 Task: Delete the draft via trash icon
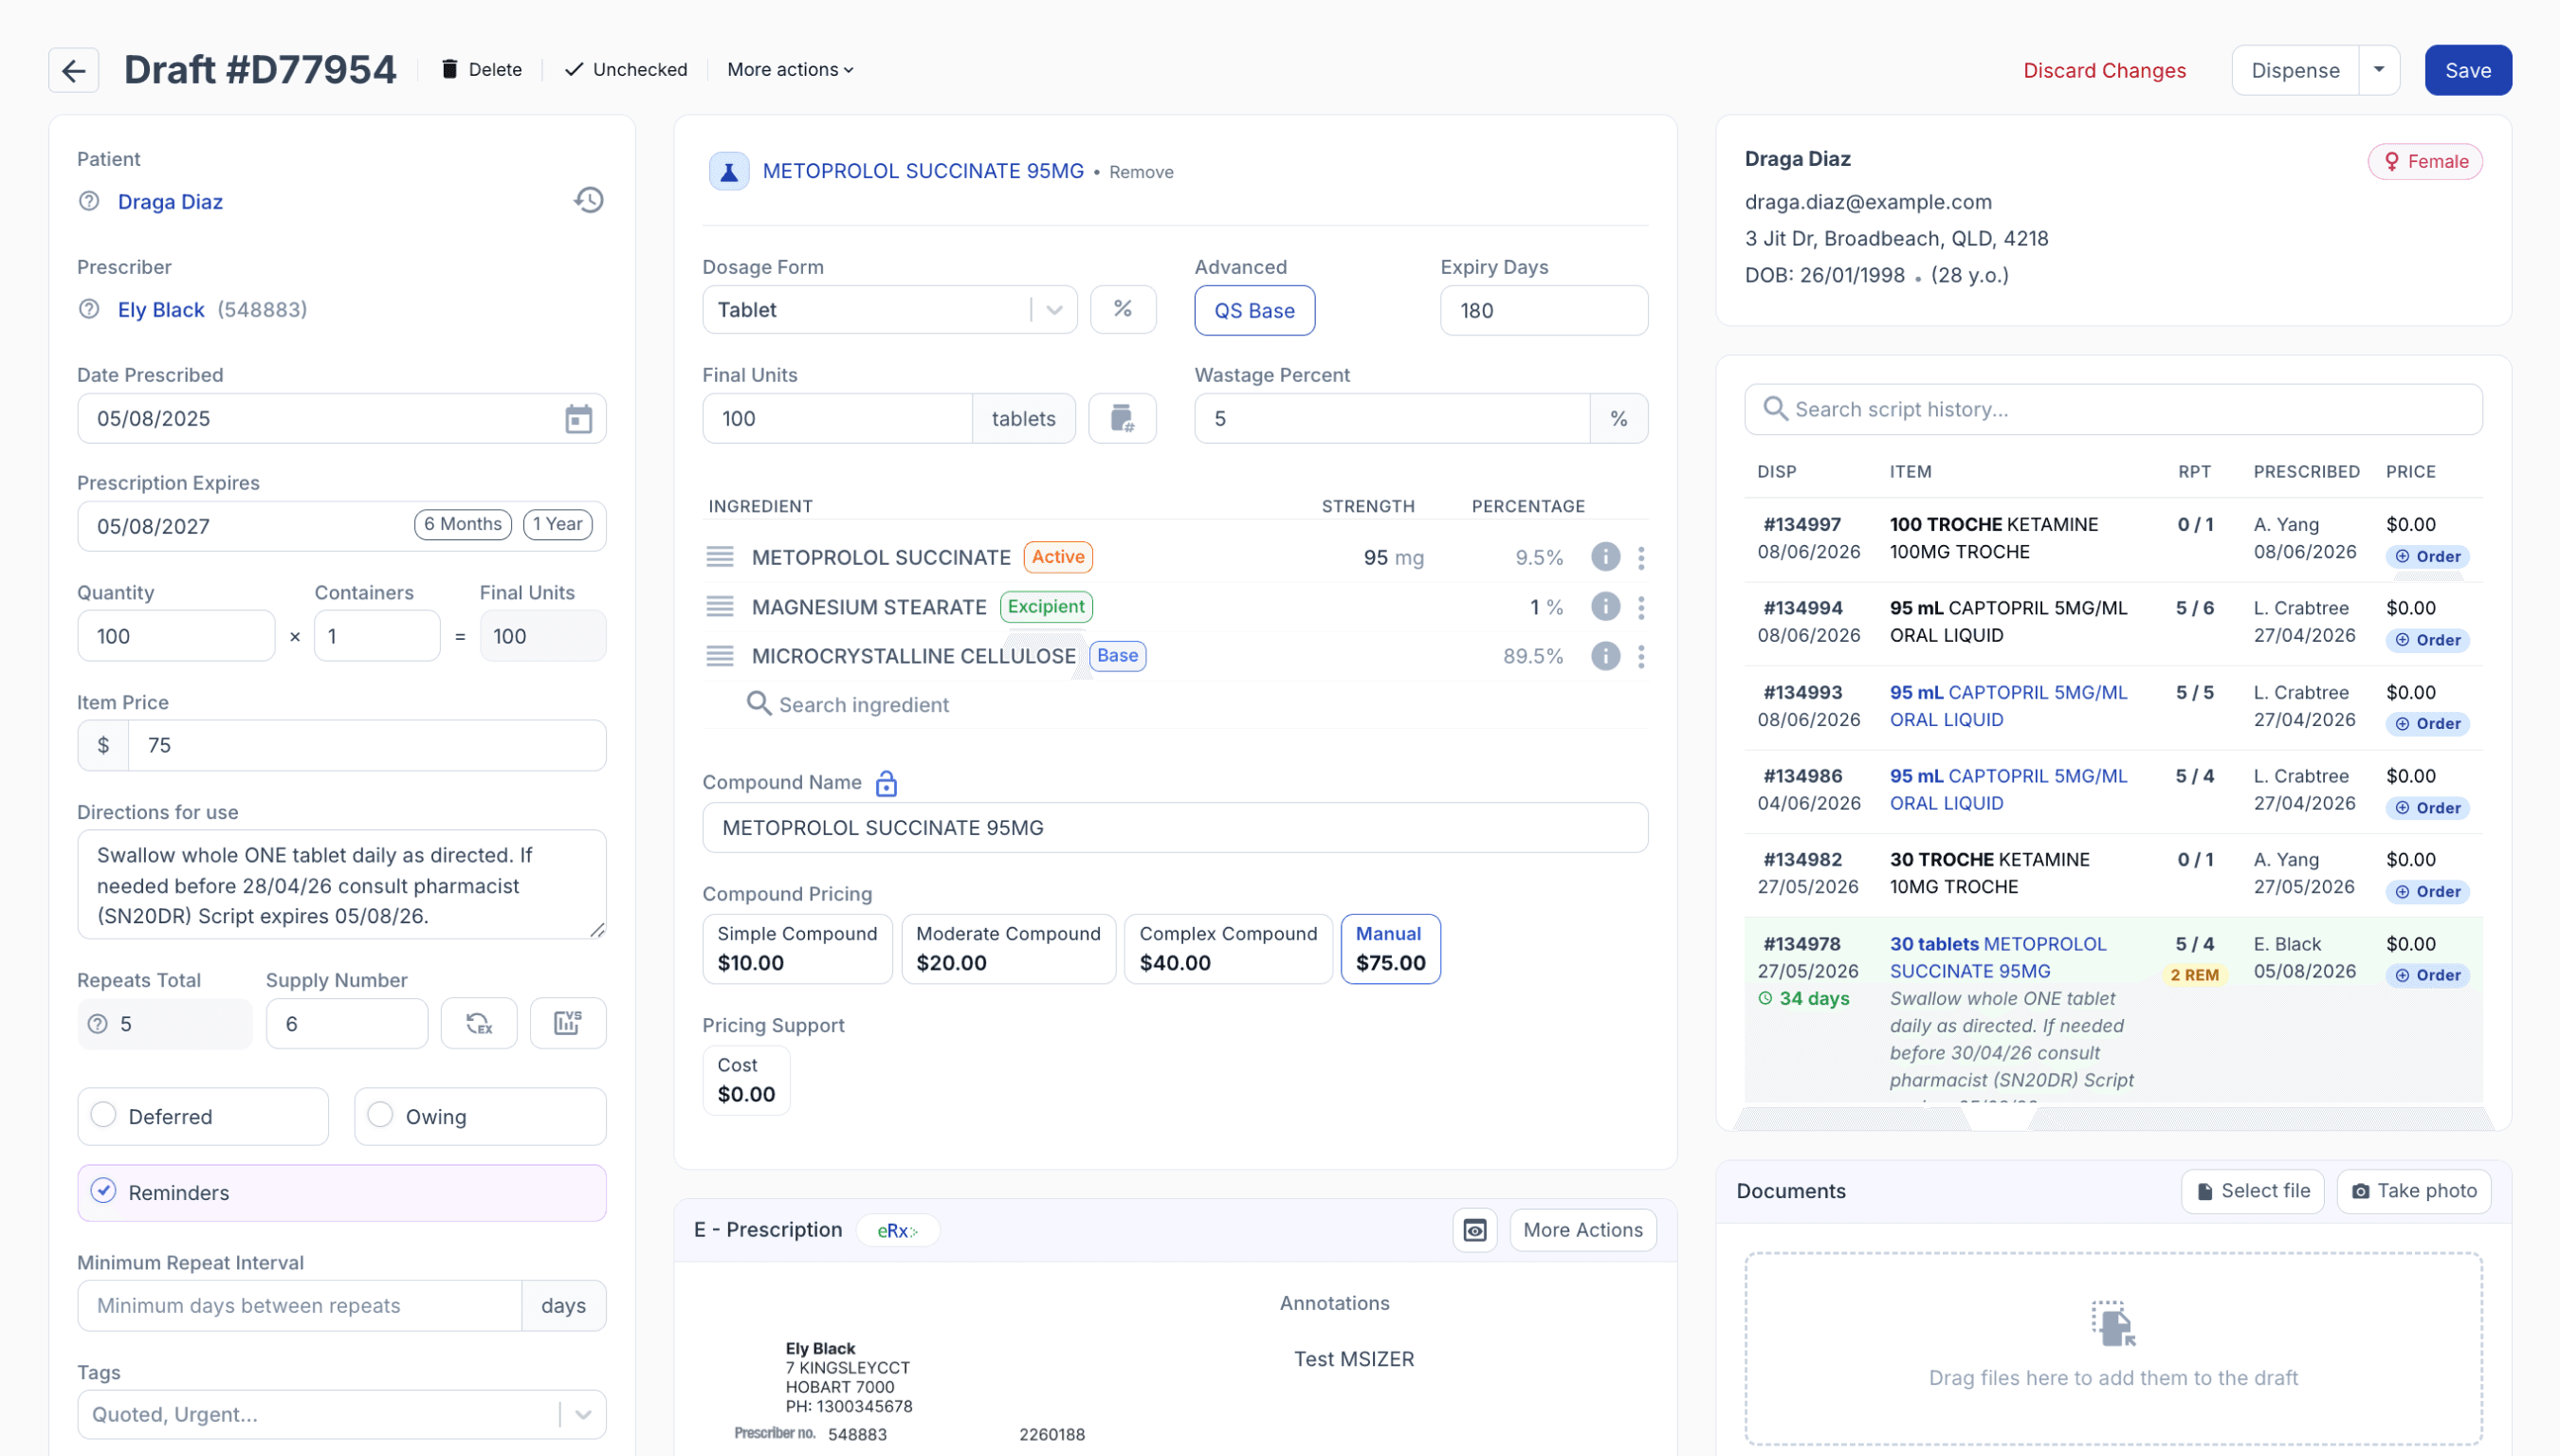[481, 69]
